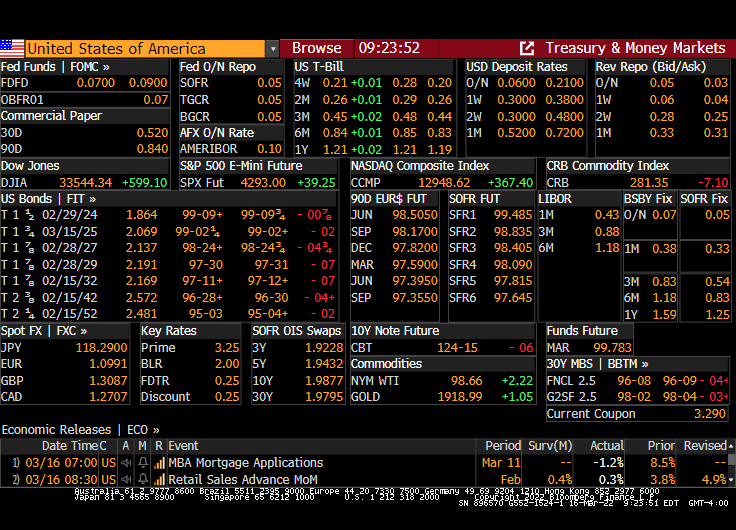This screenshot has width=736, height=530.
Task: Select the T 1 ¾ 03/15/25 bond row
Action: point(169,232)
